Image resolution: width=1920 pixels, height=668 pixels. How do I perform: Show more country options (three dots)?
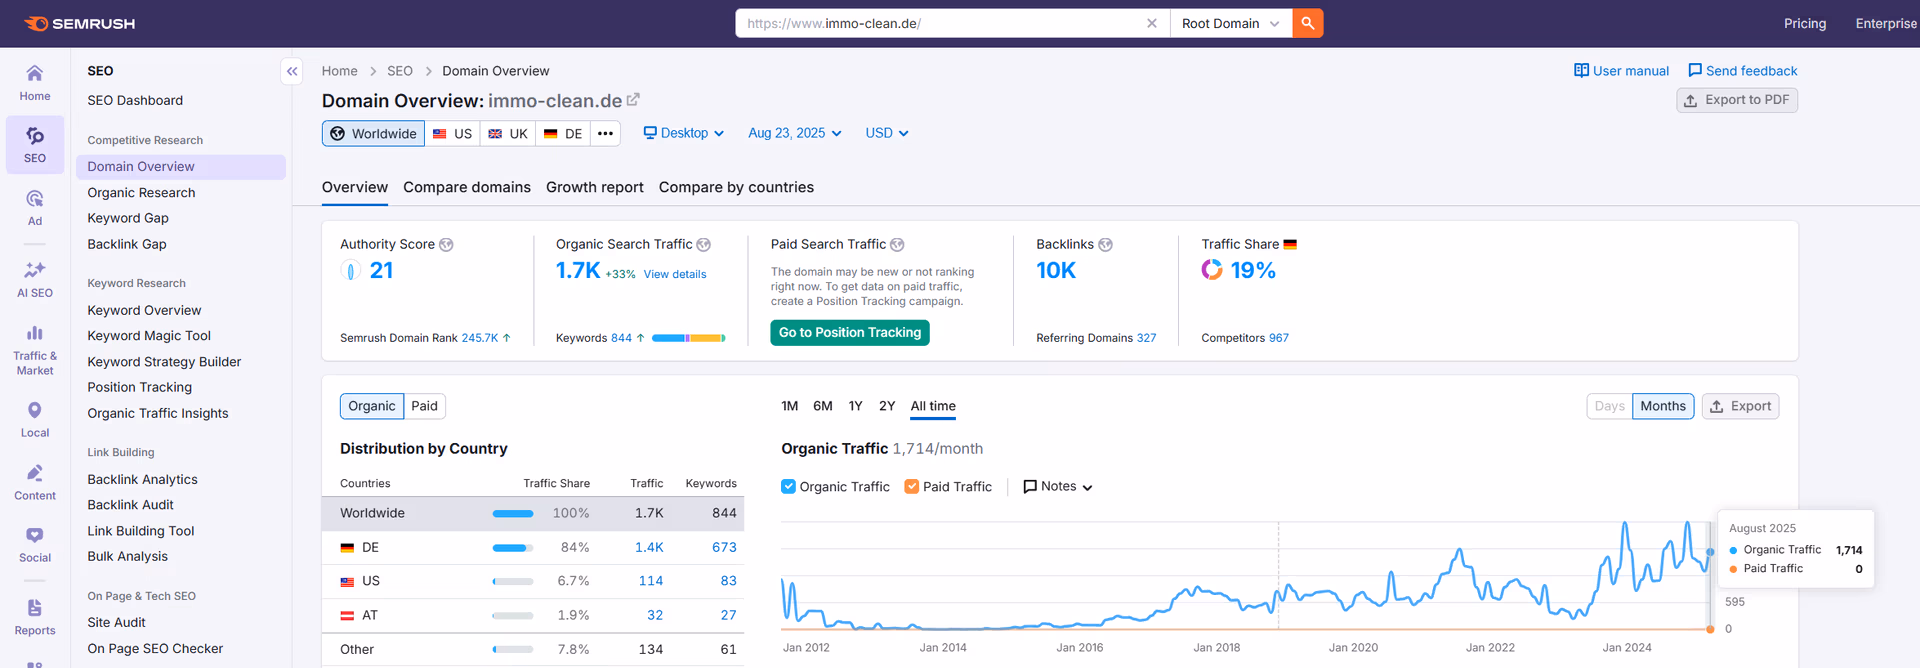pyautogui.click(x=605, y=133)
